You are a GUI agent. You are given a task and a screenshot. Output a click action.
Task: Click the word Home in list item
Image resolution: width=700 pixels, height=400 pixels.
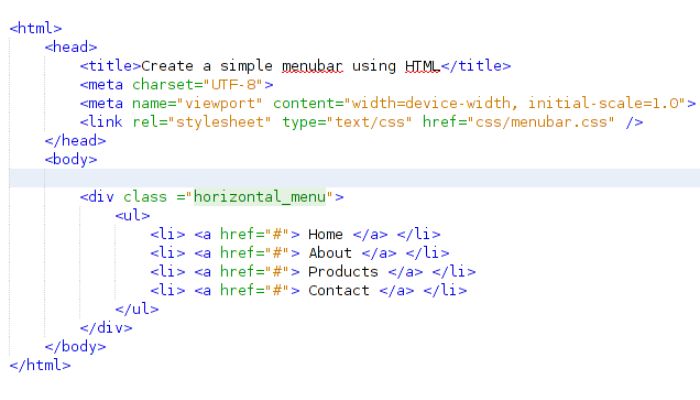pos(325,234)
